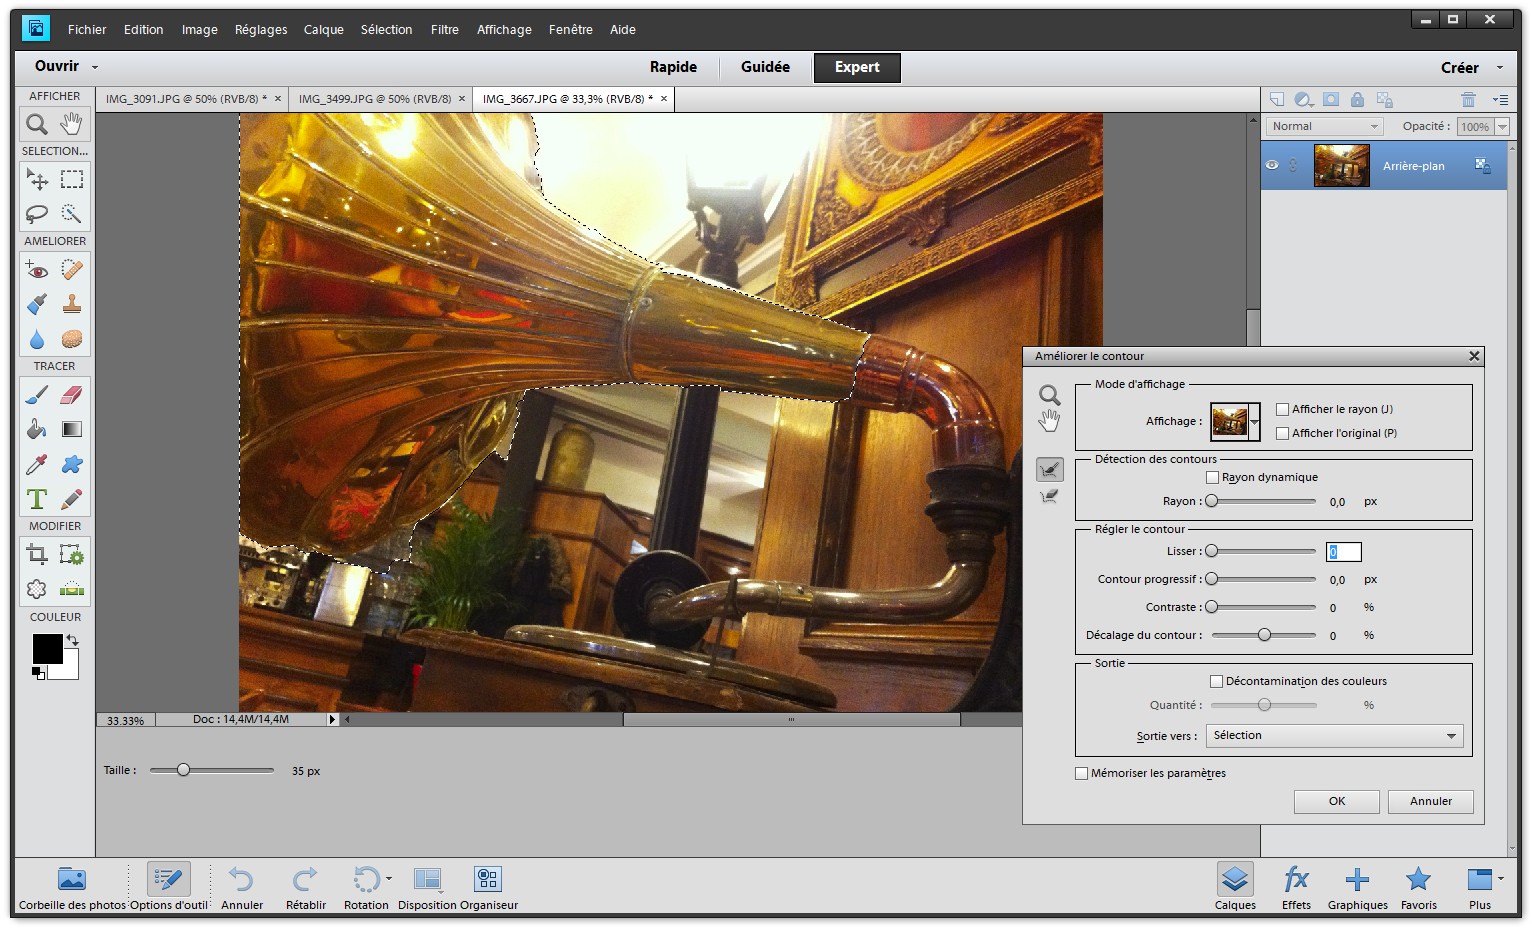Click the Lisser value input field
The image size is (1532, 928).
coord(1343,552)
